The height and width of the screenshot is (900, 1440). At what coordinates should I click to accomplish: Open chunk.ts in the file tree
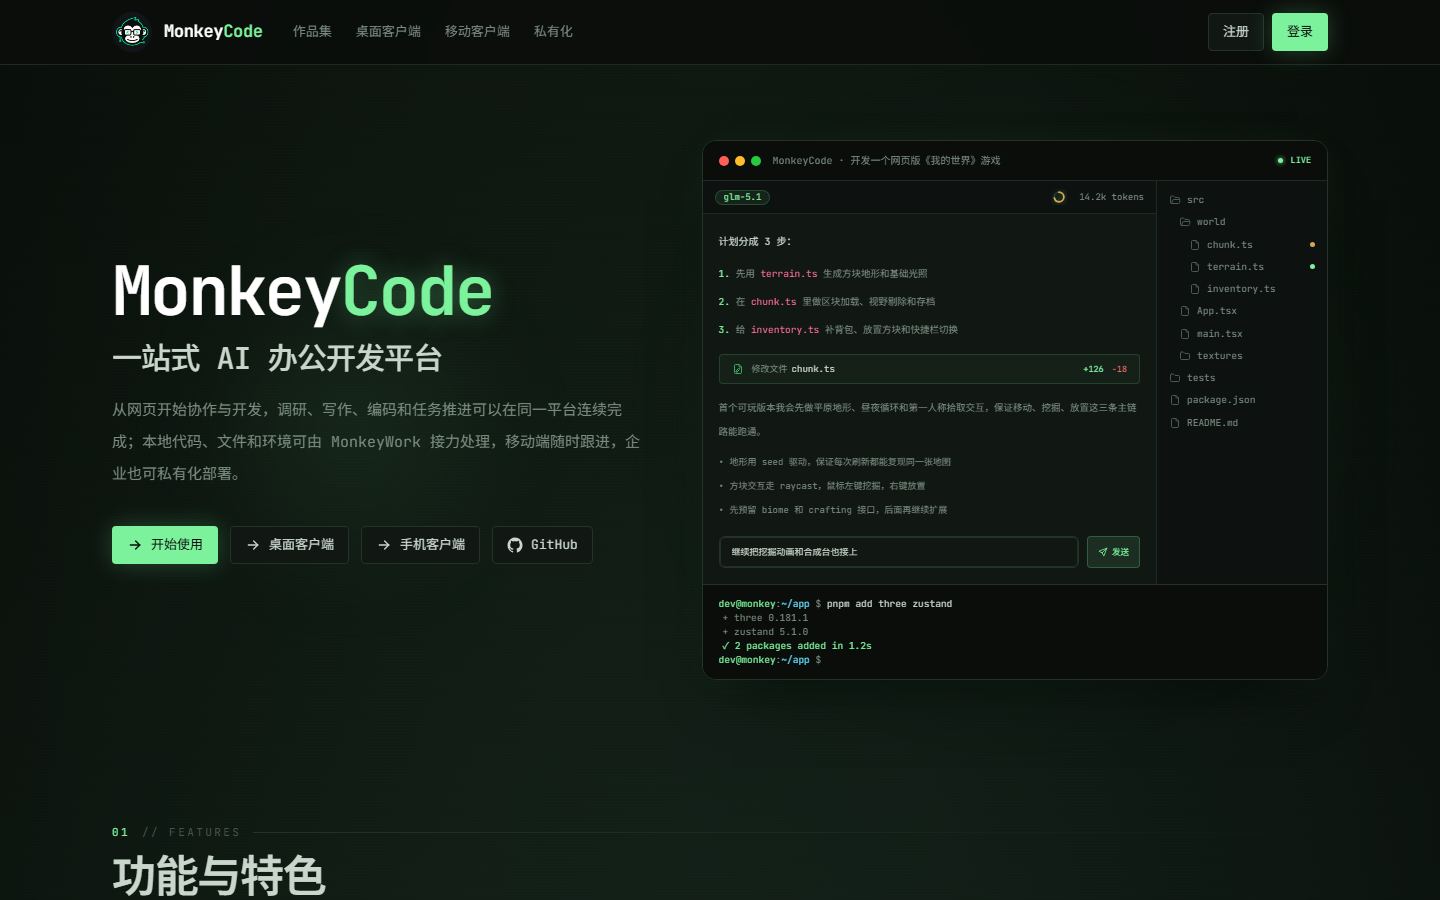coord(1229,245)
